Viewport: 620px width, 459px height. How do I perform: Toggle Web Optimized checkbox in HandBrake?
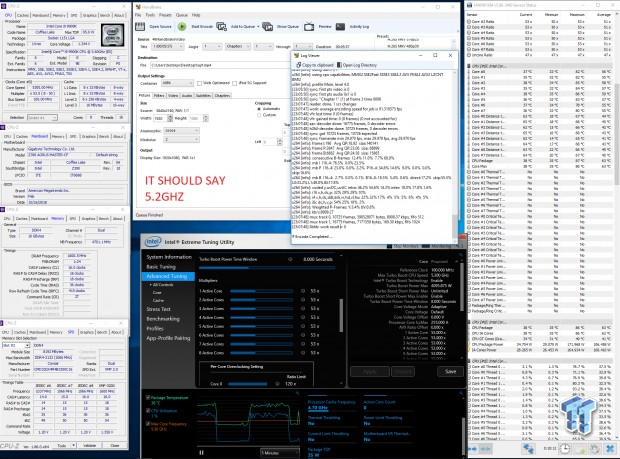click(199, 83)
